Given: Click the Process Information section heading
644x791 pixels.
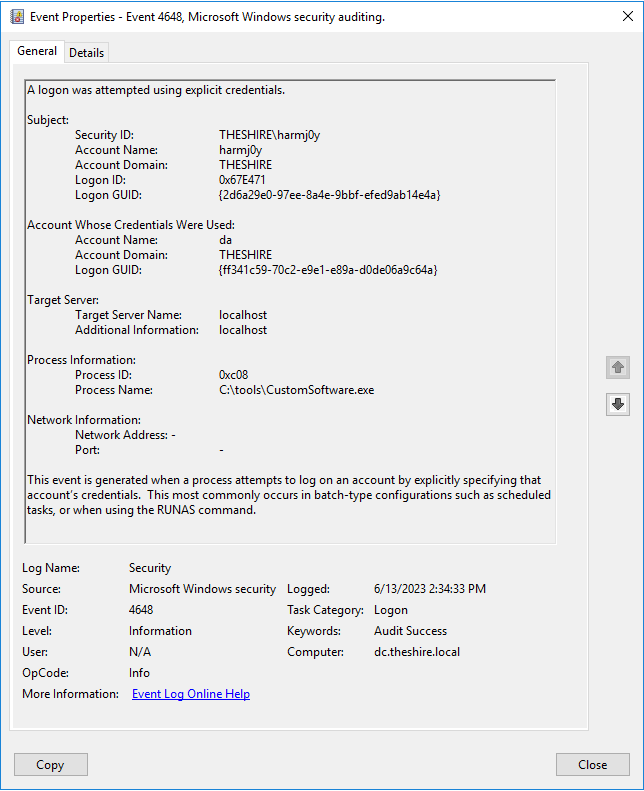Looking at the screenshot, I should tap(81, 360).
